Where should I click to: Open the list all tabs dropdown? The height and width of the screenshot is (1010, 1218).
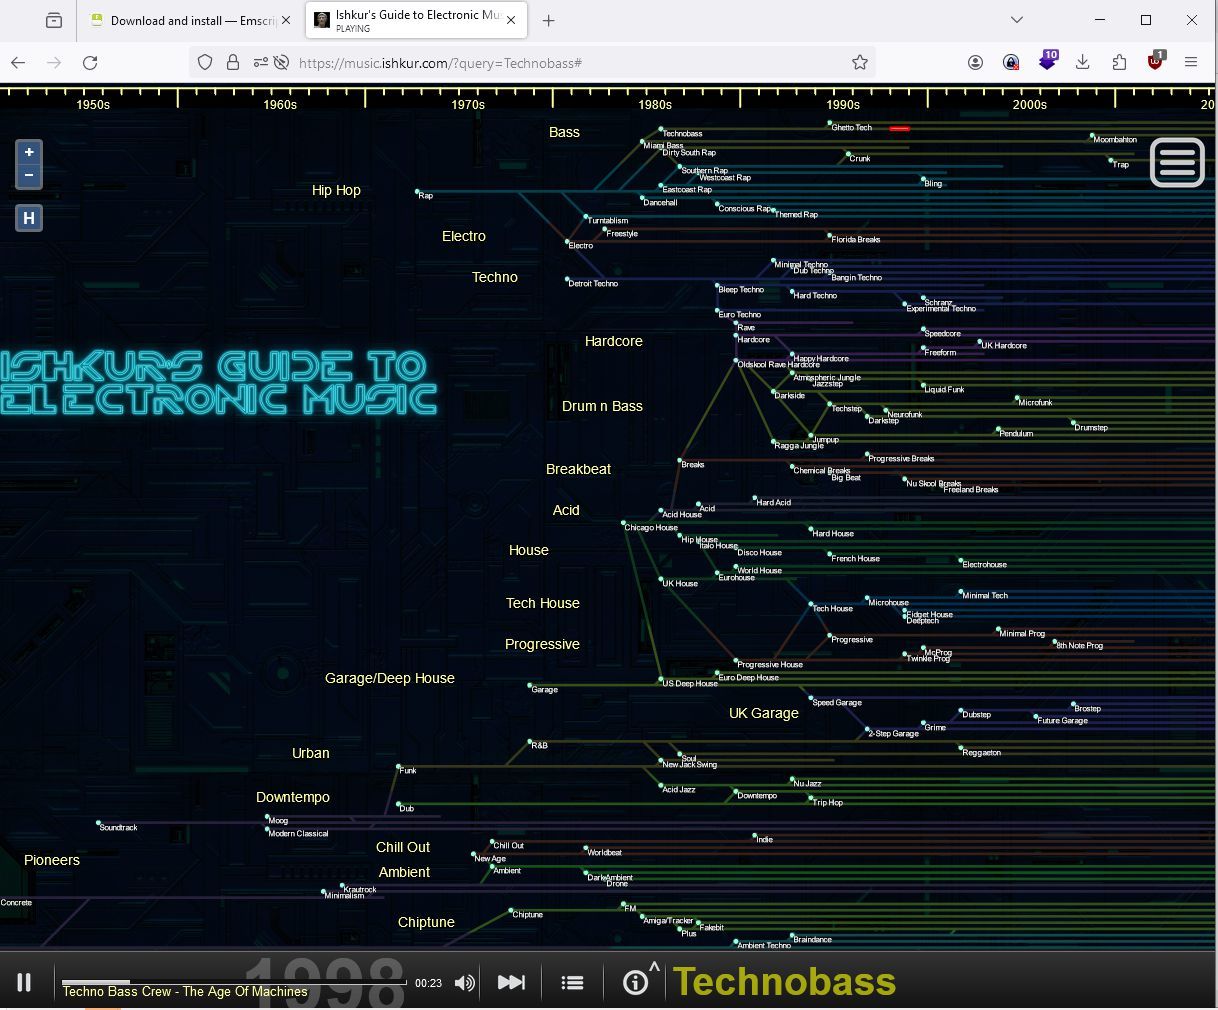click(1016, 20)
